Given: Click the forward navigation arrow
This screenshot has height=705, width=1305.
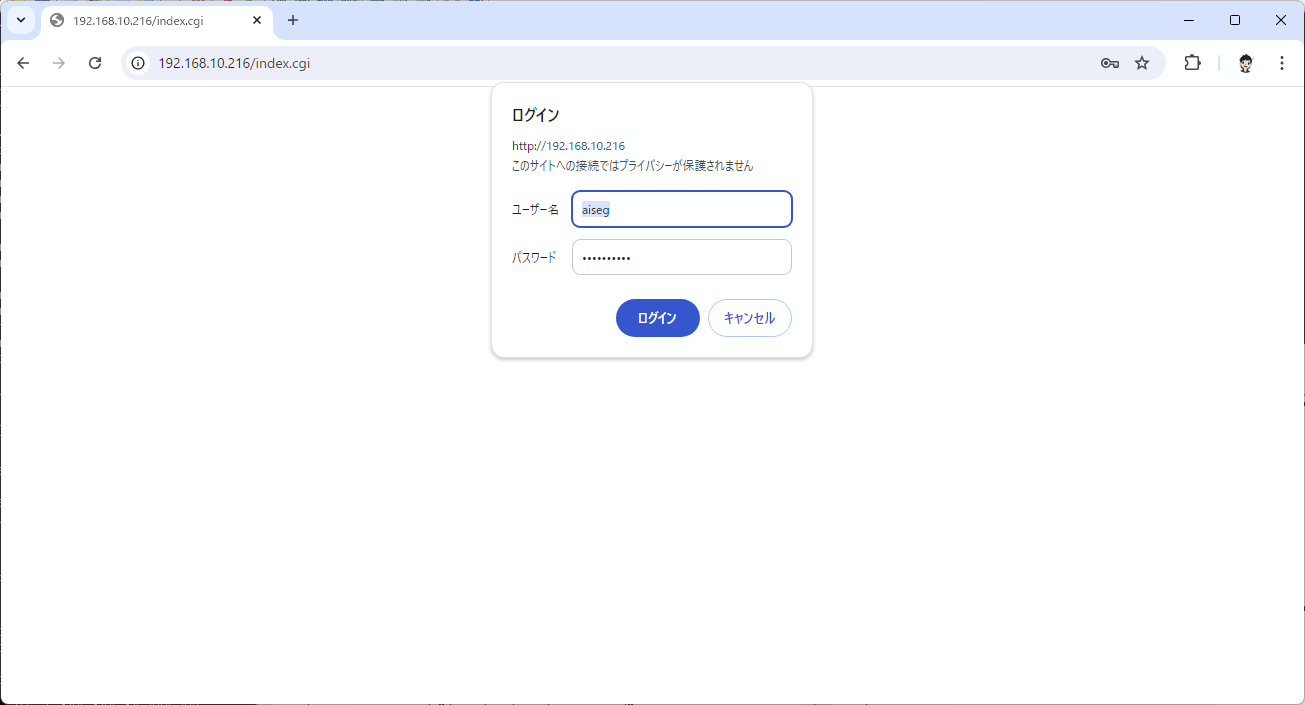Looking at the screenshot, I should point(59,63).
